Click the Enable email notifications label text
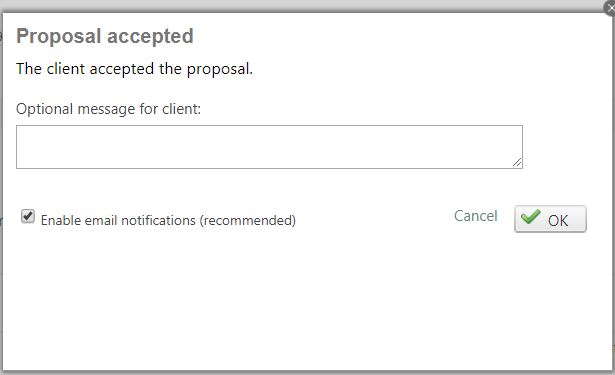This screenshot has height=375, width=615. tap(168, 220)
